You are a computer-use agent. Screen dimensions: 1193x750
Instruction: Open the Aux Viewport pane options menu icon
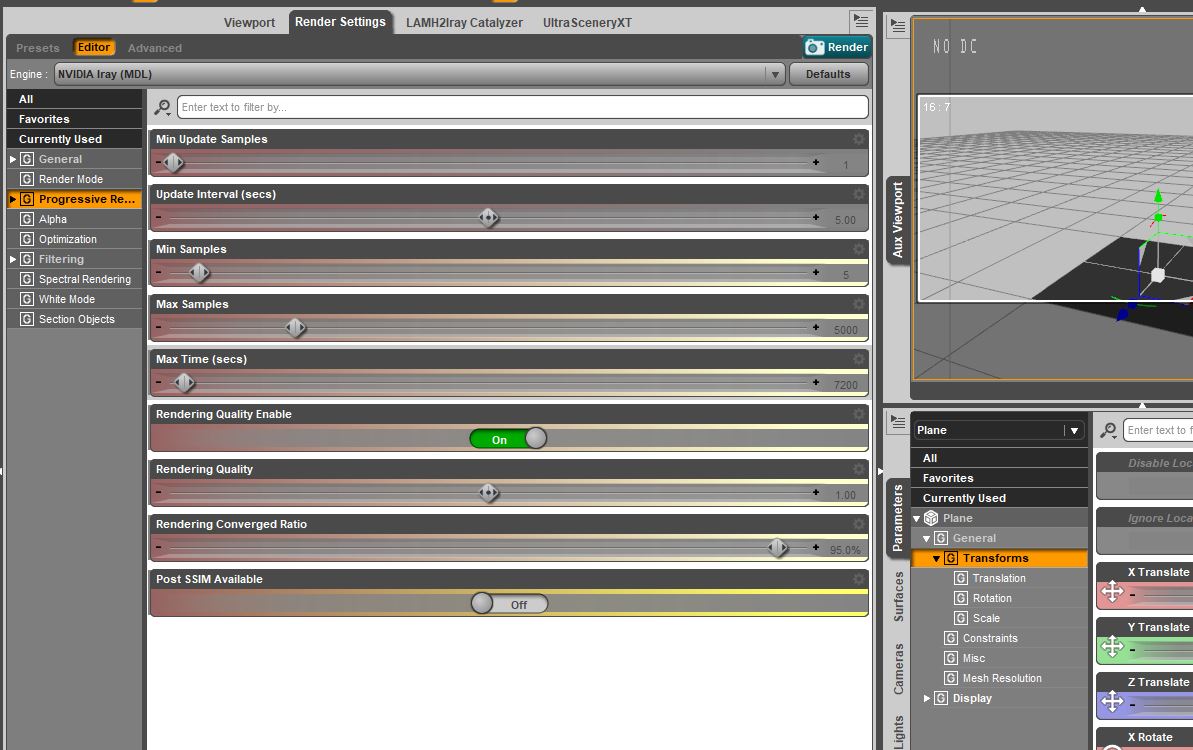898,26
